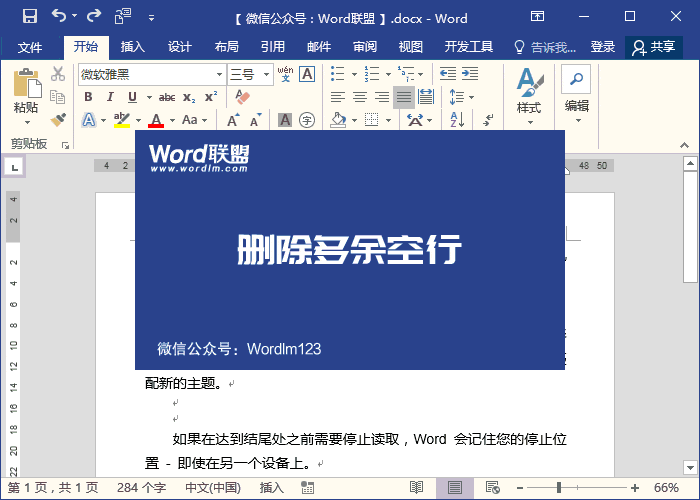The height and width of the screenshot is (500, 700).
Task: Shrink font size
Action: 255,120
